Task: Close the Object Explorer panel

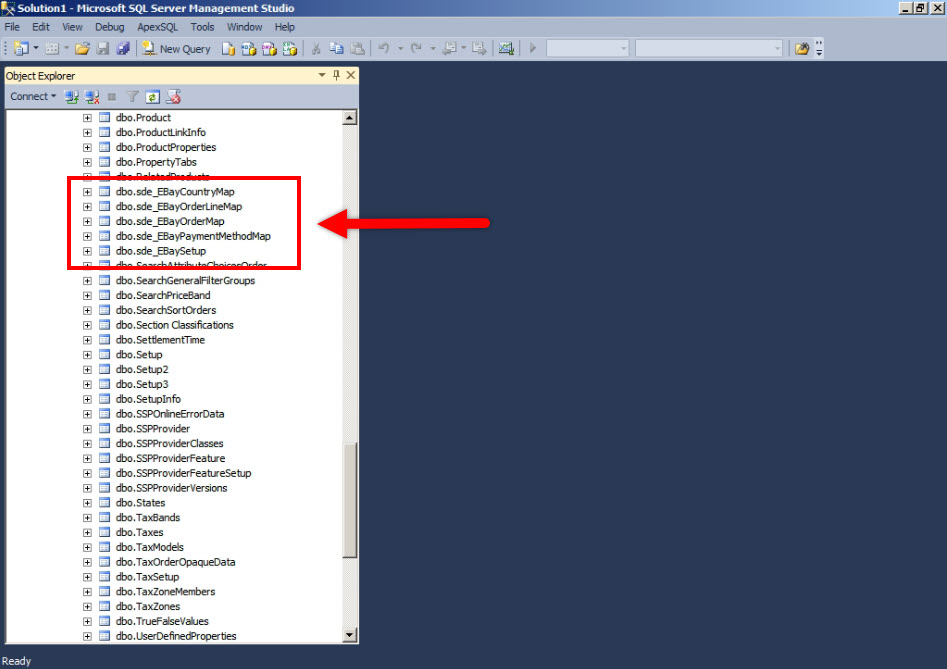Action: click(x=350, y=76)
